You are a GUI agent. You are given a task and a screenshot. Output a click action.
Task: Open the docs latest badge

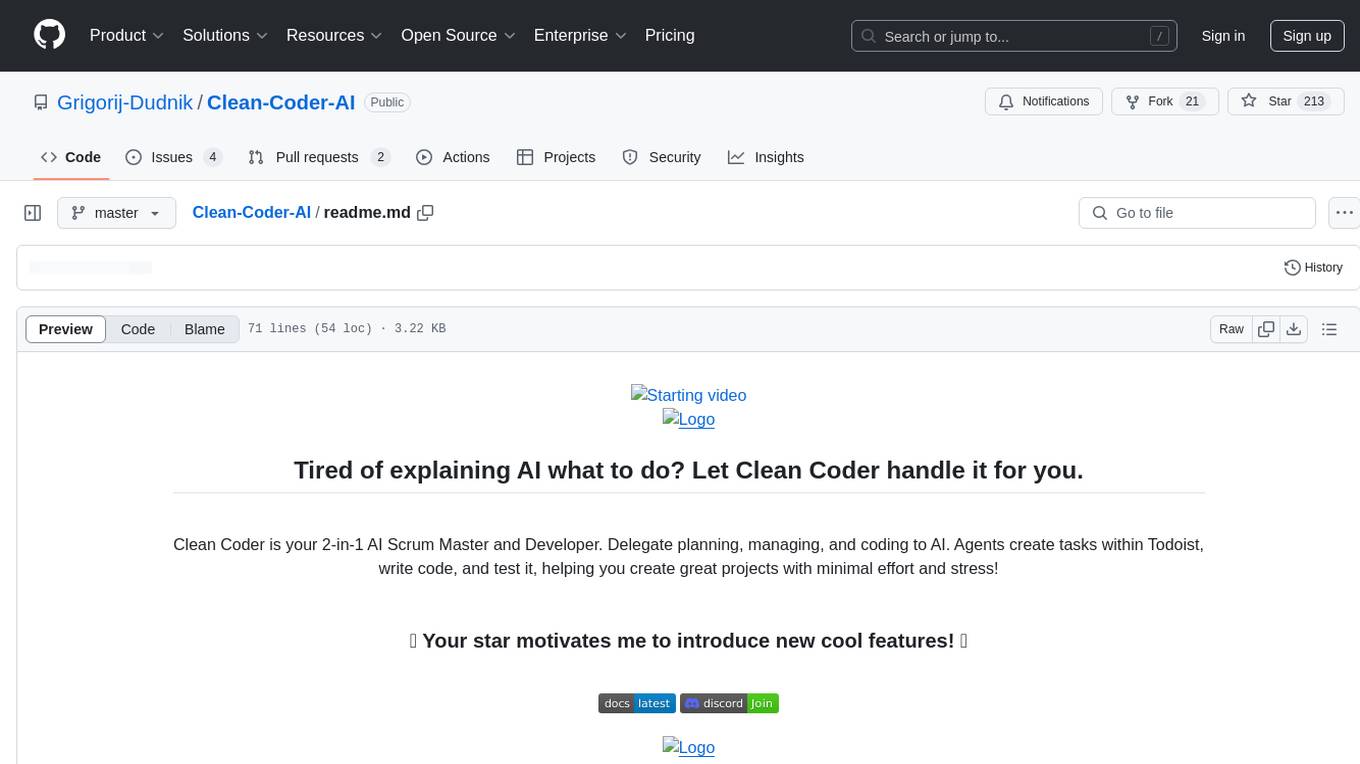(x=637, y=703)
